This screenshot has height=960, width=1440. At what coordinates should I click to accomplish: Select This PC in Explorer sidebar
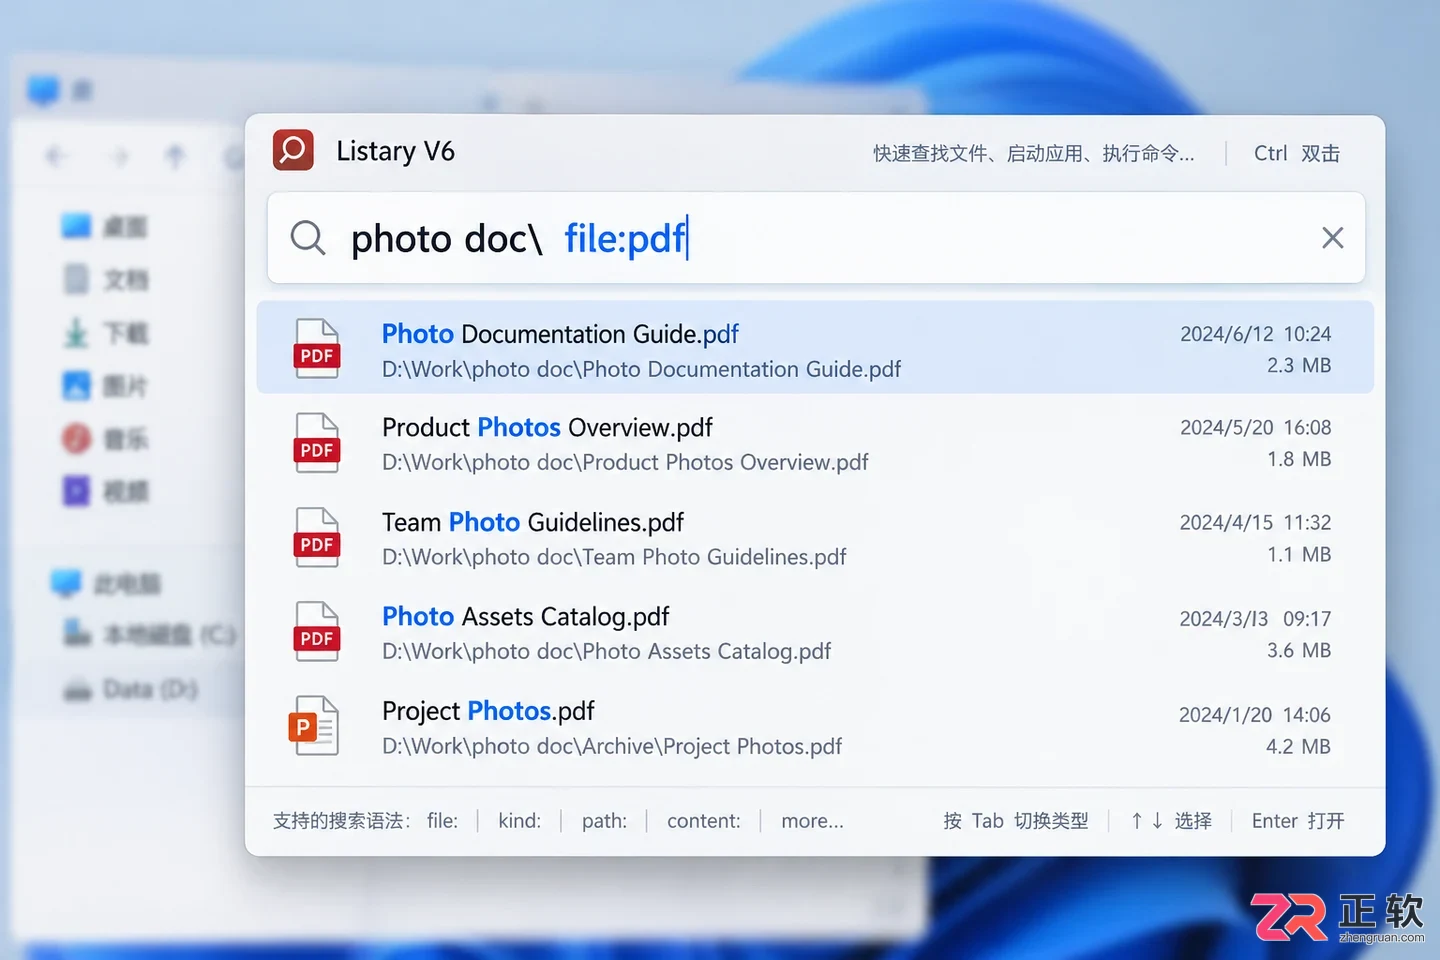click(x=106, y=583)
